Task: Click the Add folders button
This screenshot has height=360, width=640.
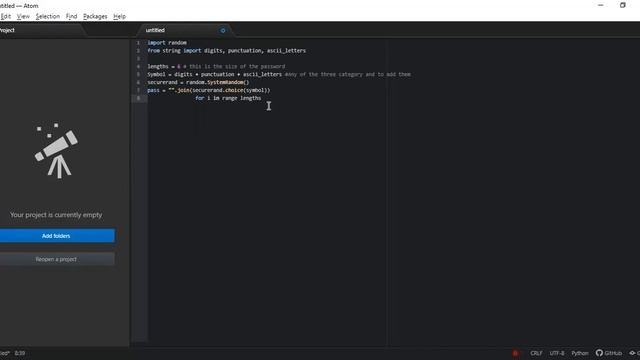Action: click(x=56, y=236)
